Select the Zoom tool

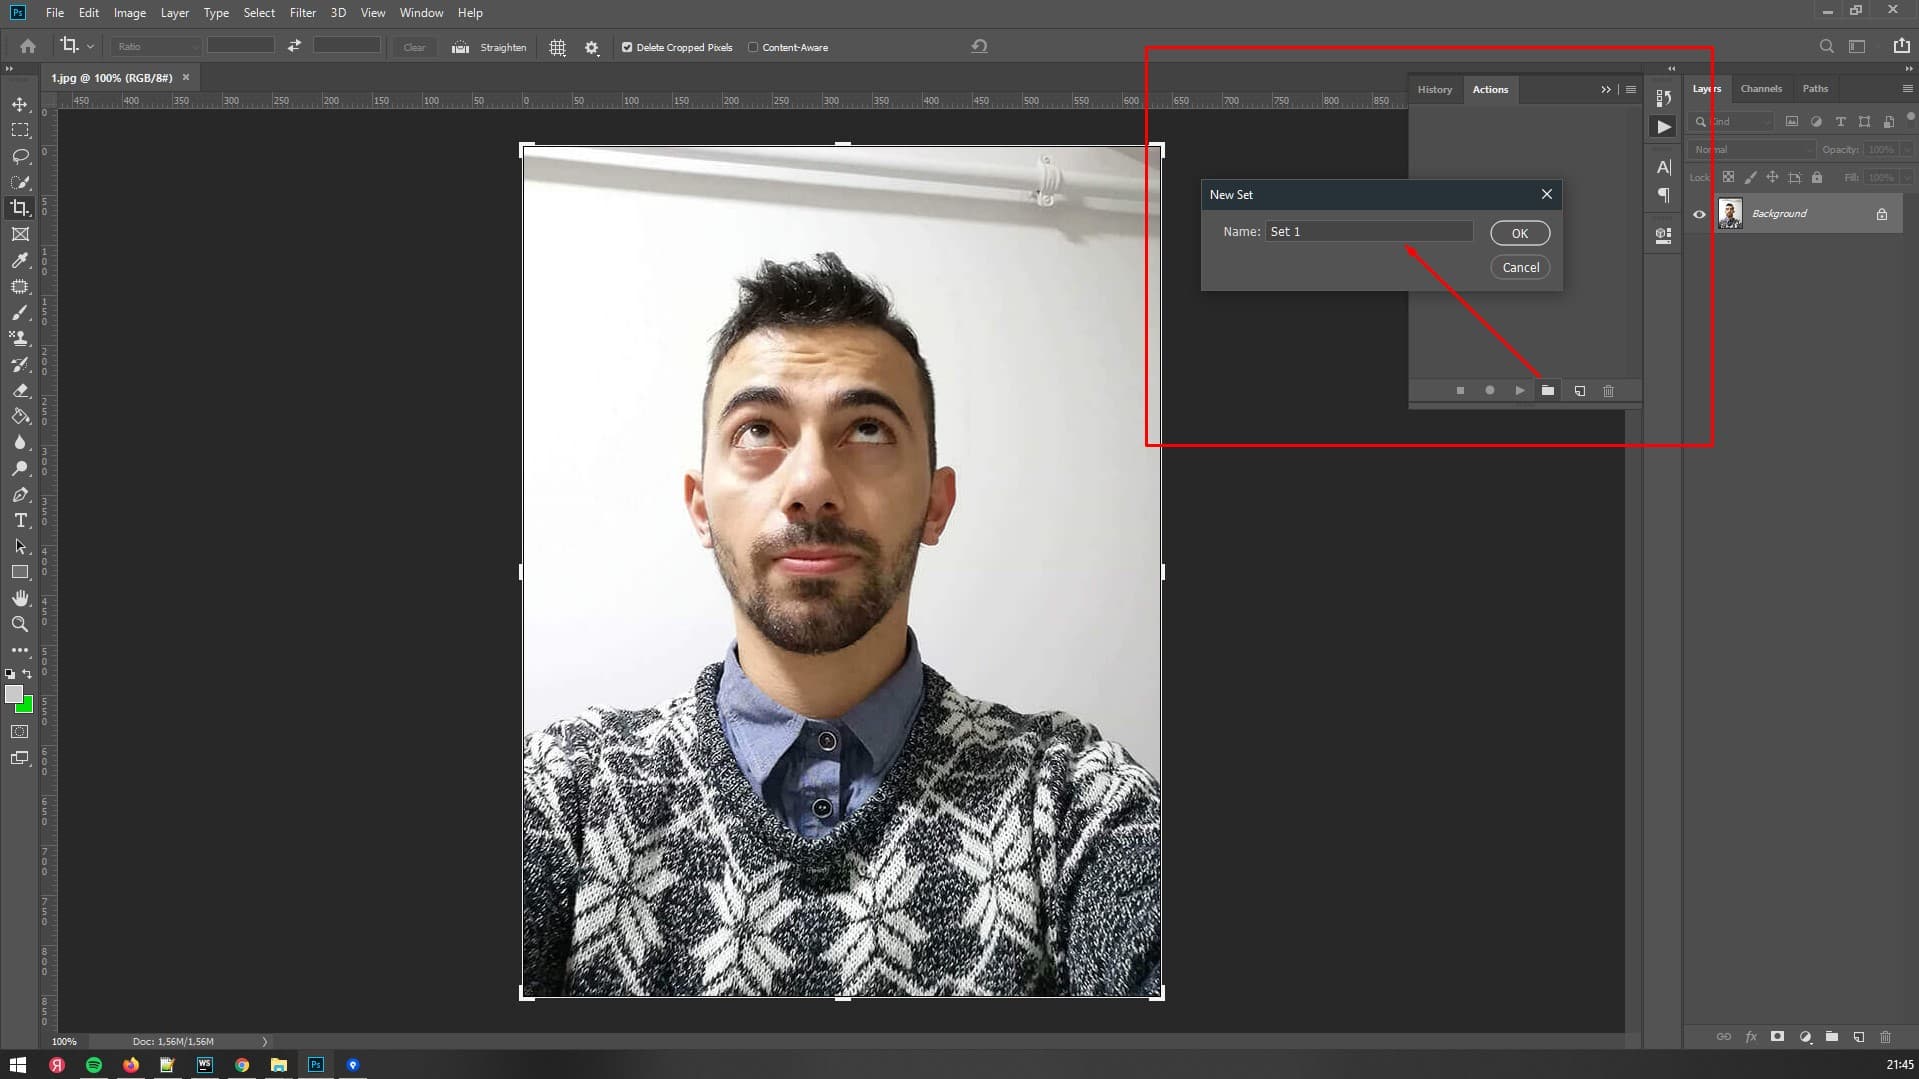tap(20, 624)
